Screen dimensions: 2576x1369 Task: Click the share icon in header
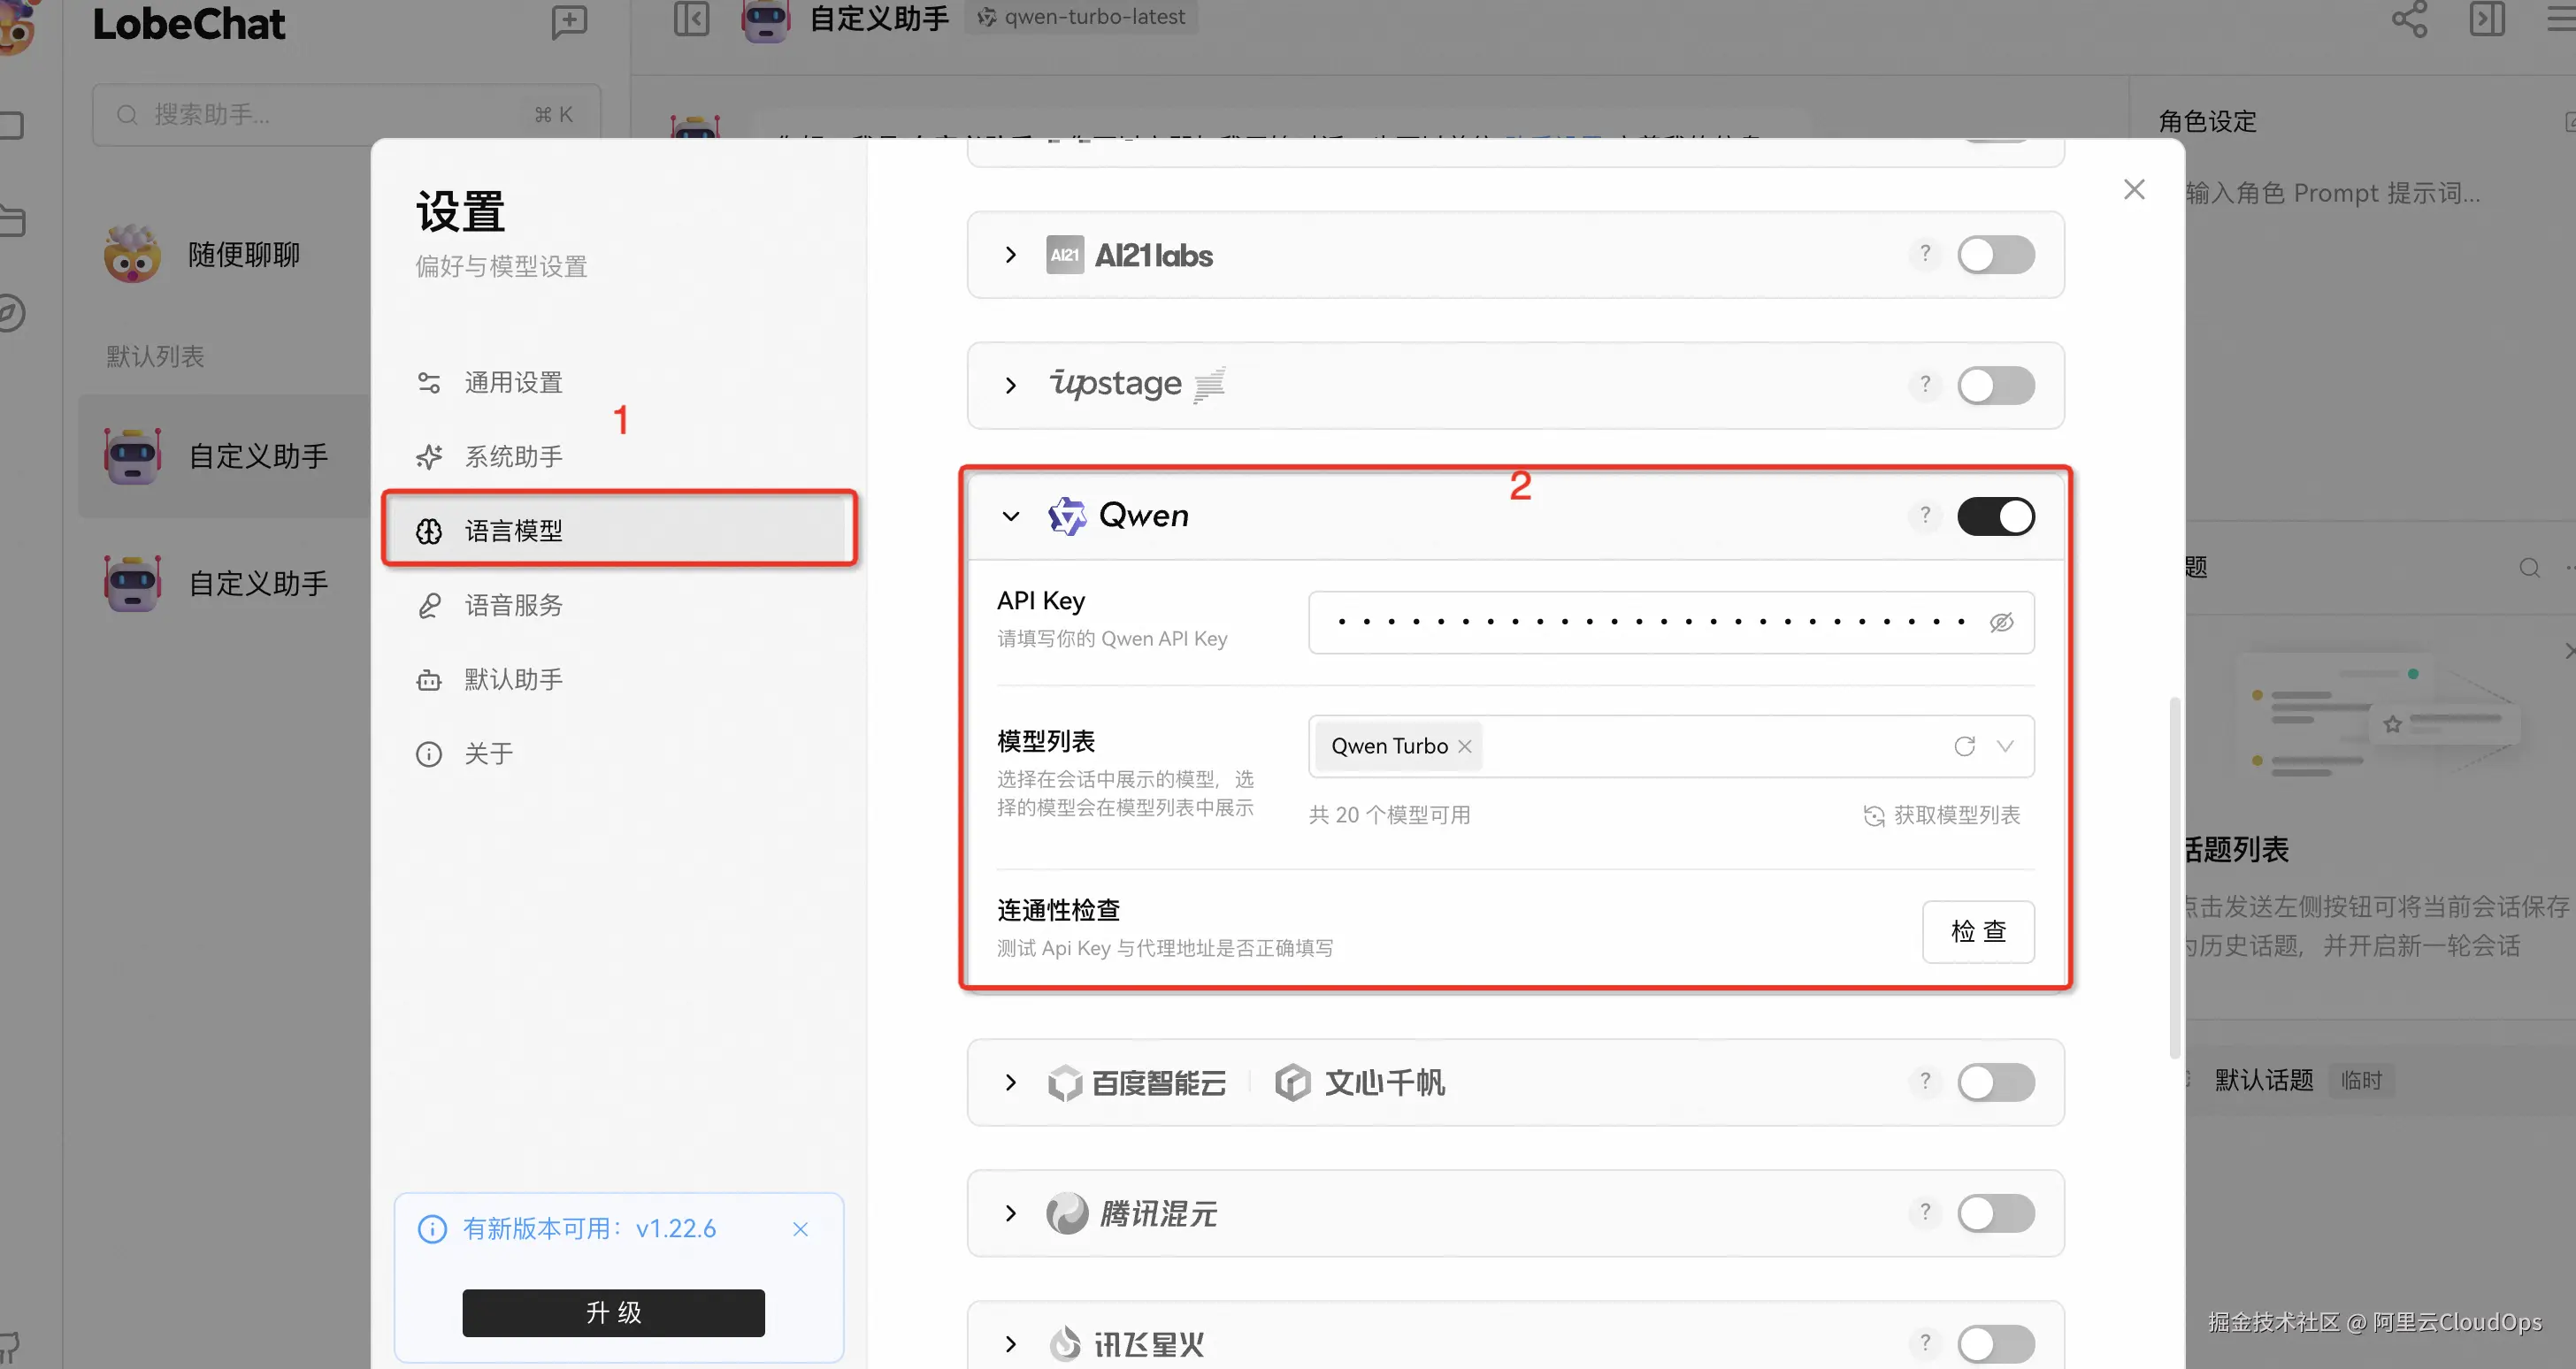click(2408, 18)
